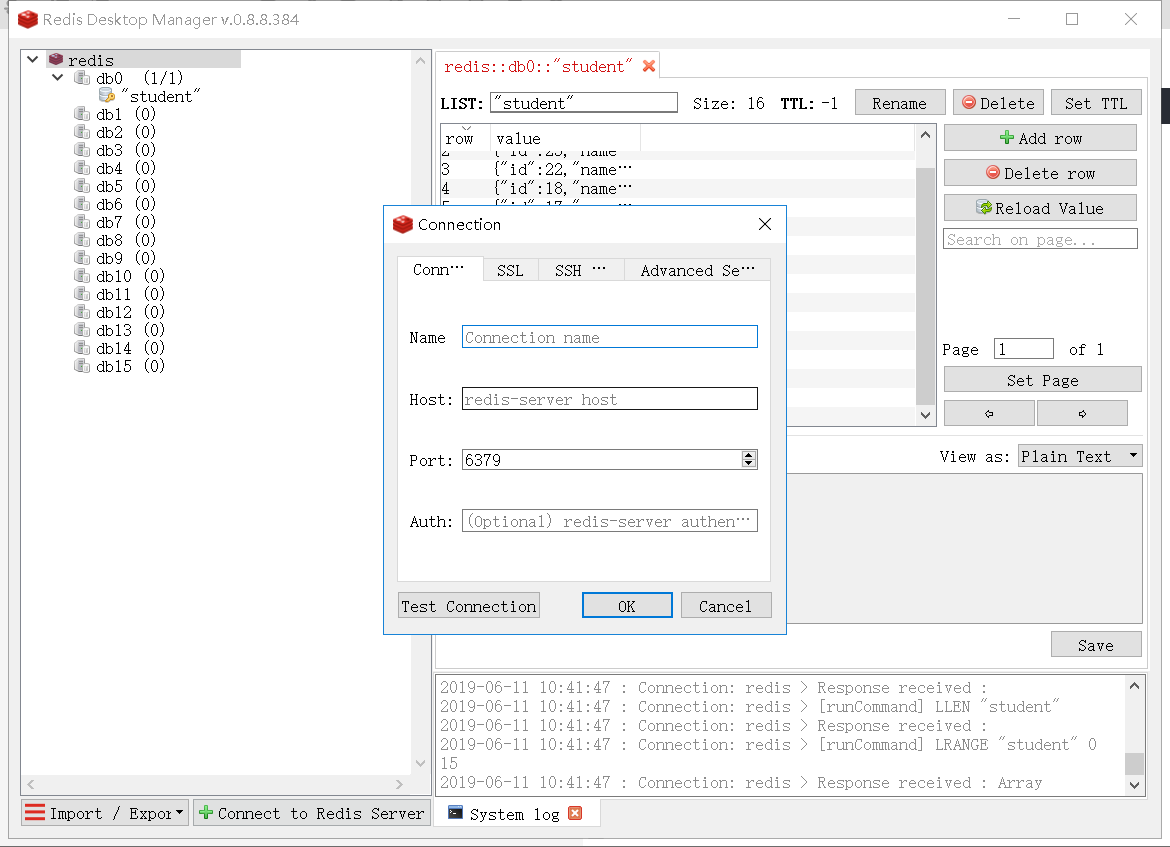Go to previous page with left arrow
1170x847 pixels.
click(989, 413)
